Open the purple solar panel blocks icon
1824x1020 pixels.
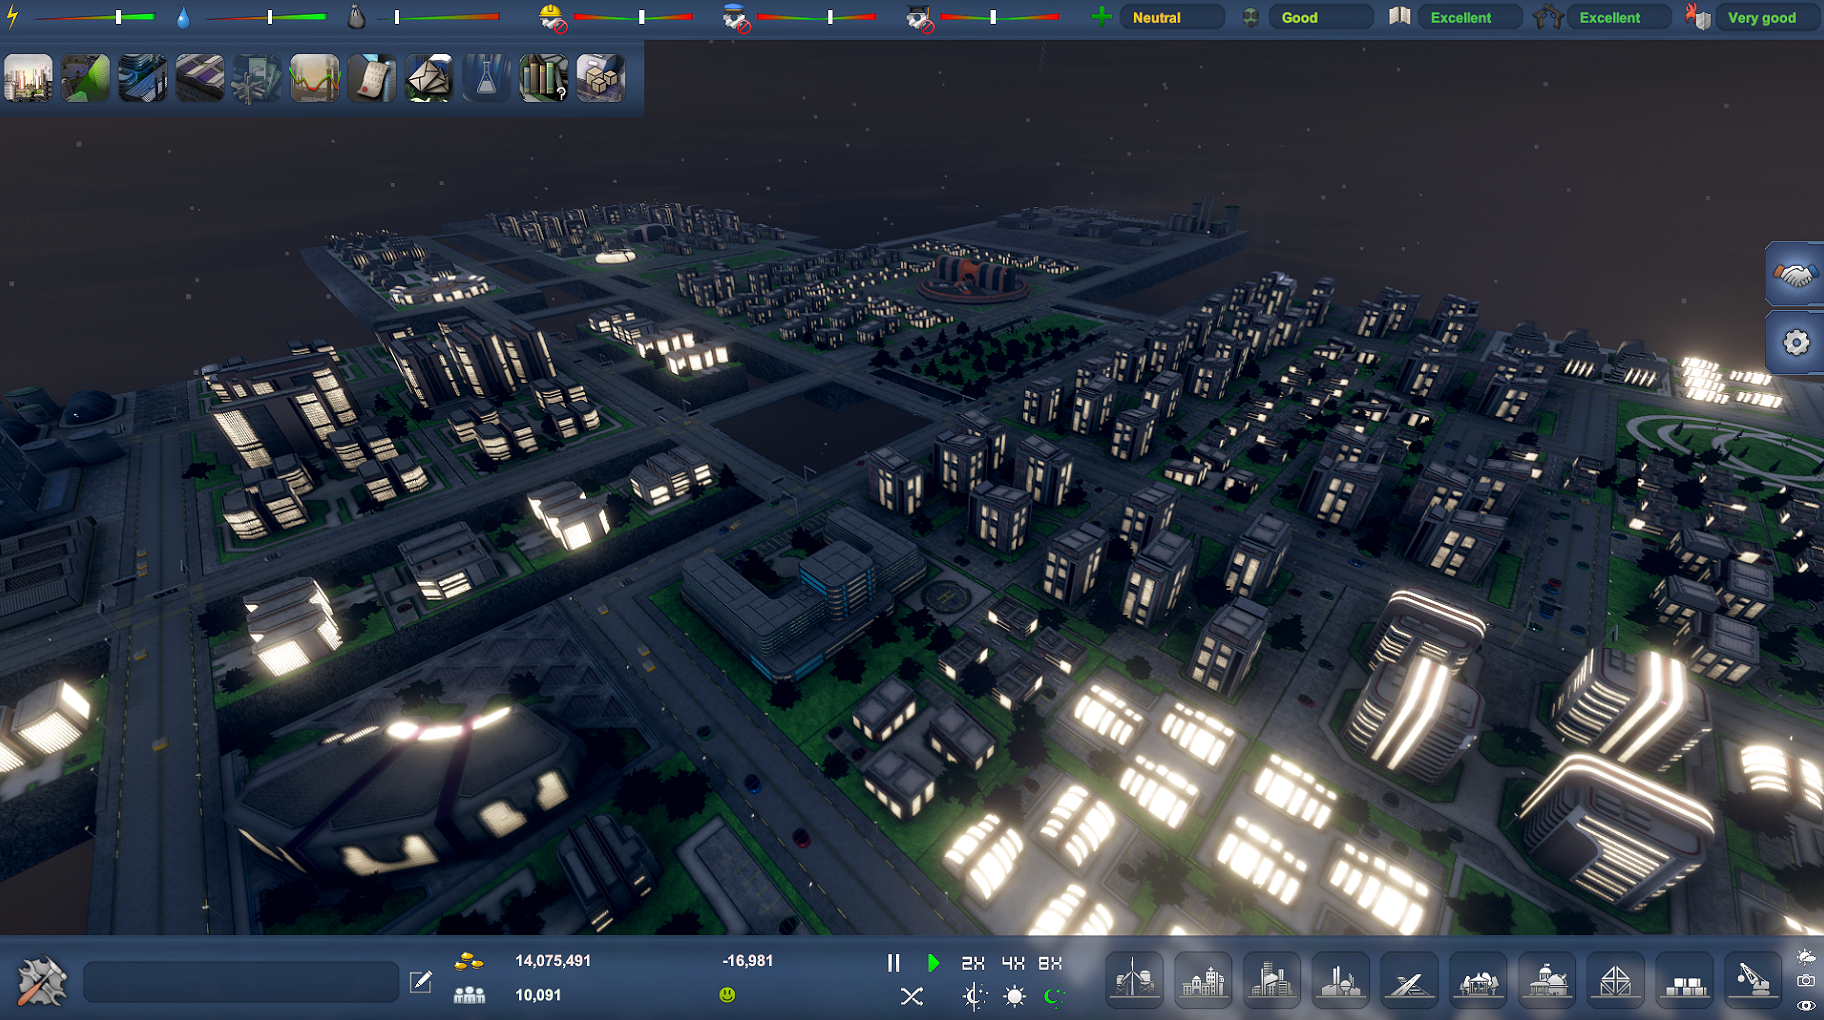[x=200, y=78]
